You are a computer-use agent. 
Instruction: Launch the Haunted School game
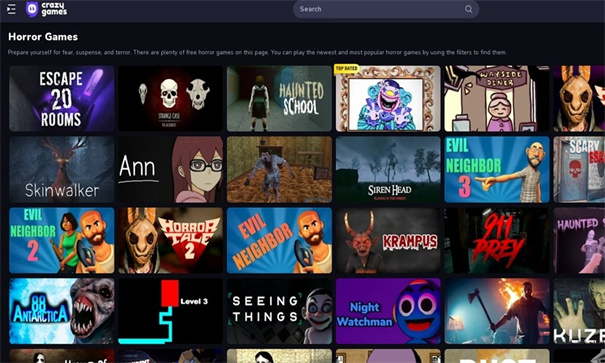(x=279, y=98)
